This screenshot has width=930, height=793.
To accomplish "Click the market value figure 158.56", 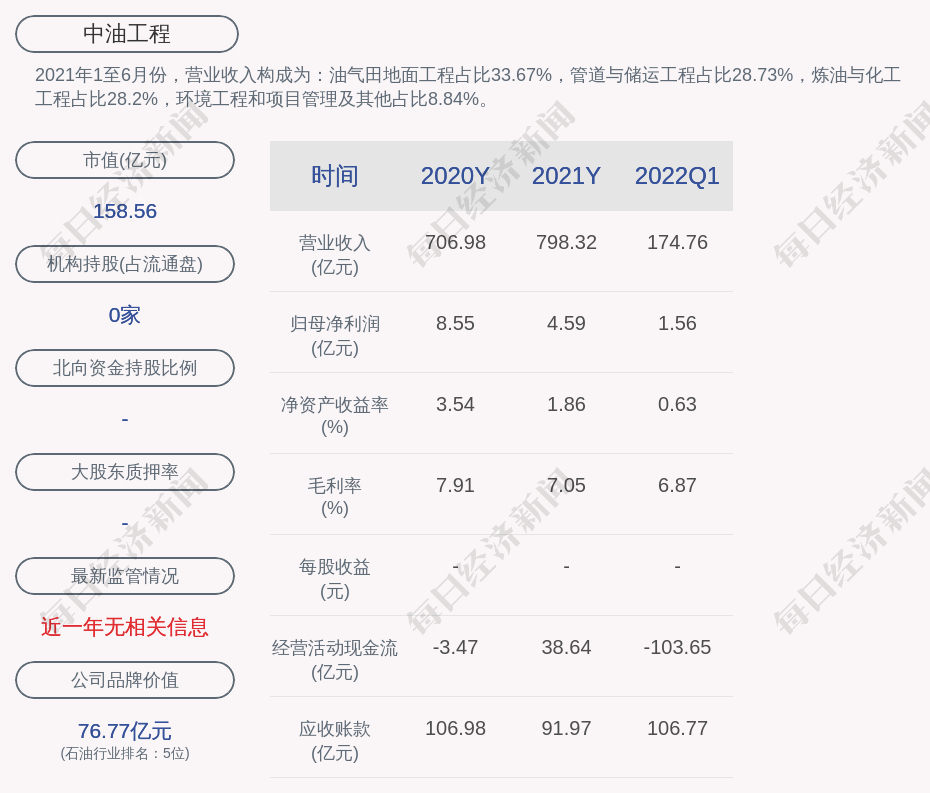I will 125,211.
